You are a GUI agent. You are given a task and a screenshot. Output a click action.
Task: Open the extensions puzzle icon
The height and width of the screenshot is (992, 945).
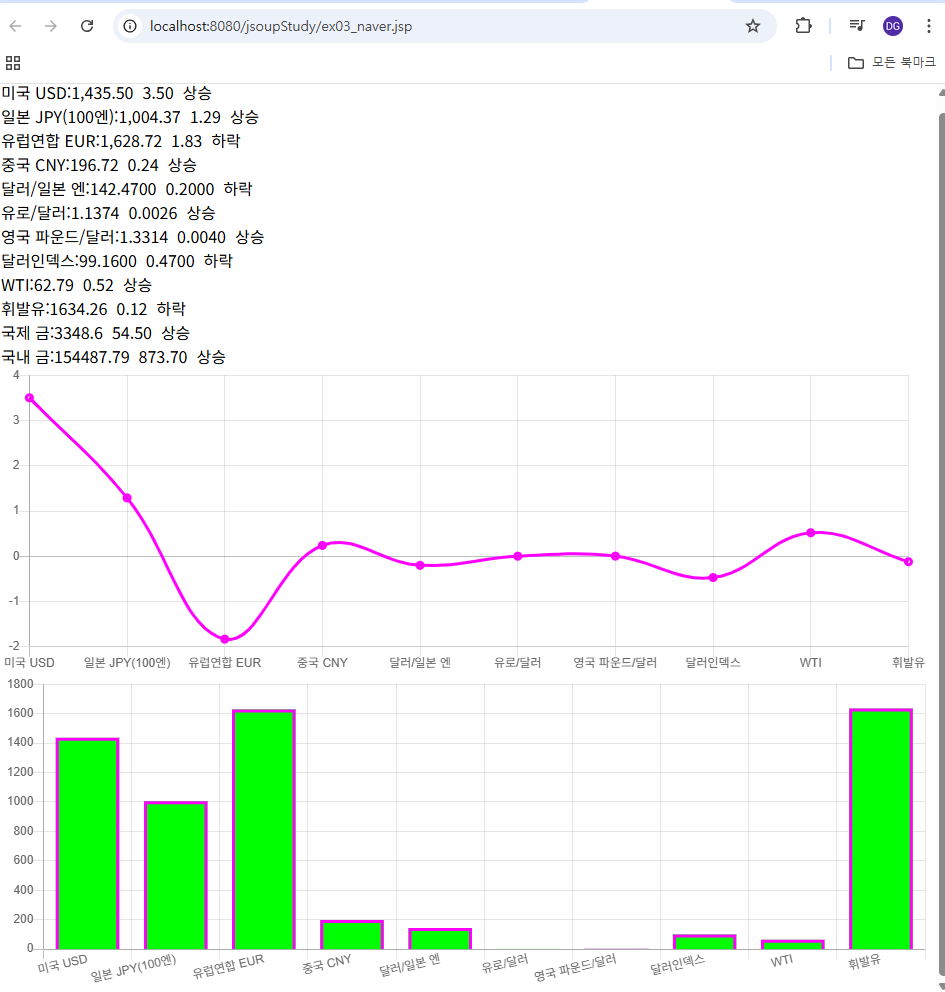click(803, 26)
